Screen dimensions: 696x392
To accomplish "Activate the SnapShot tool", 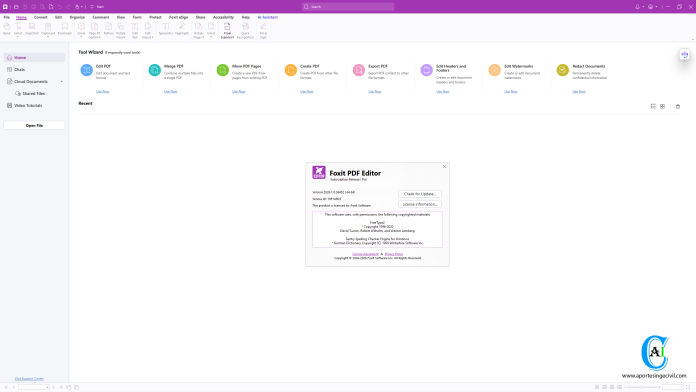I will tap(32, 29).
